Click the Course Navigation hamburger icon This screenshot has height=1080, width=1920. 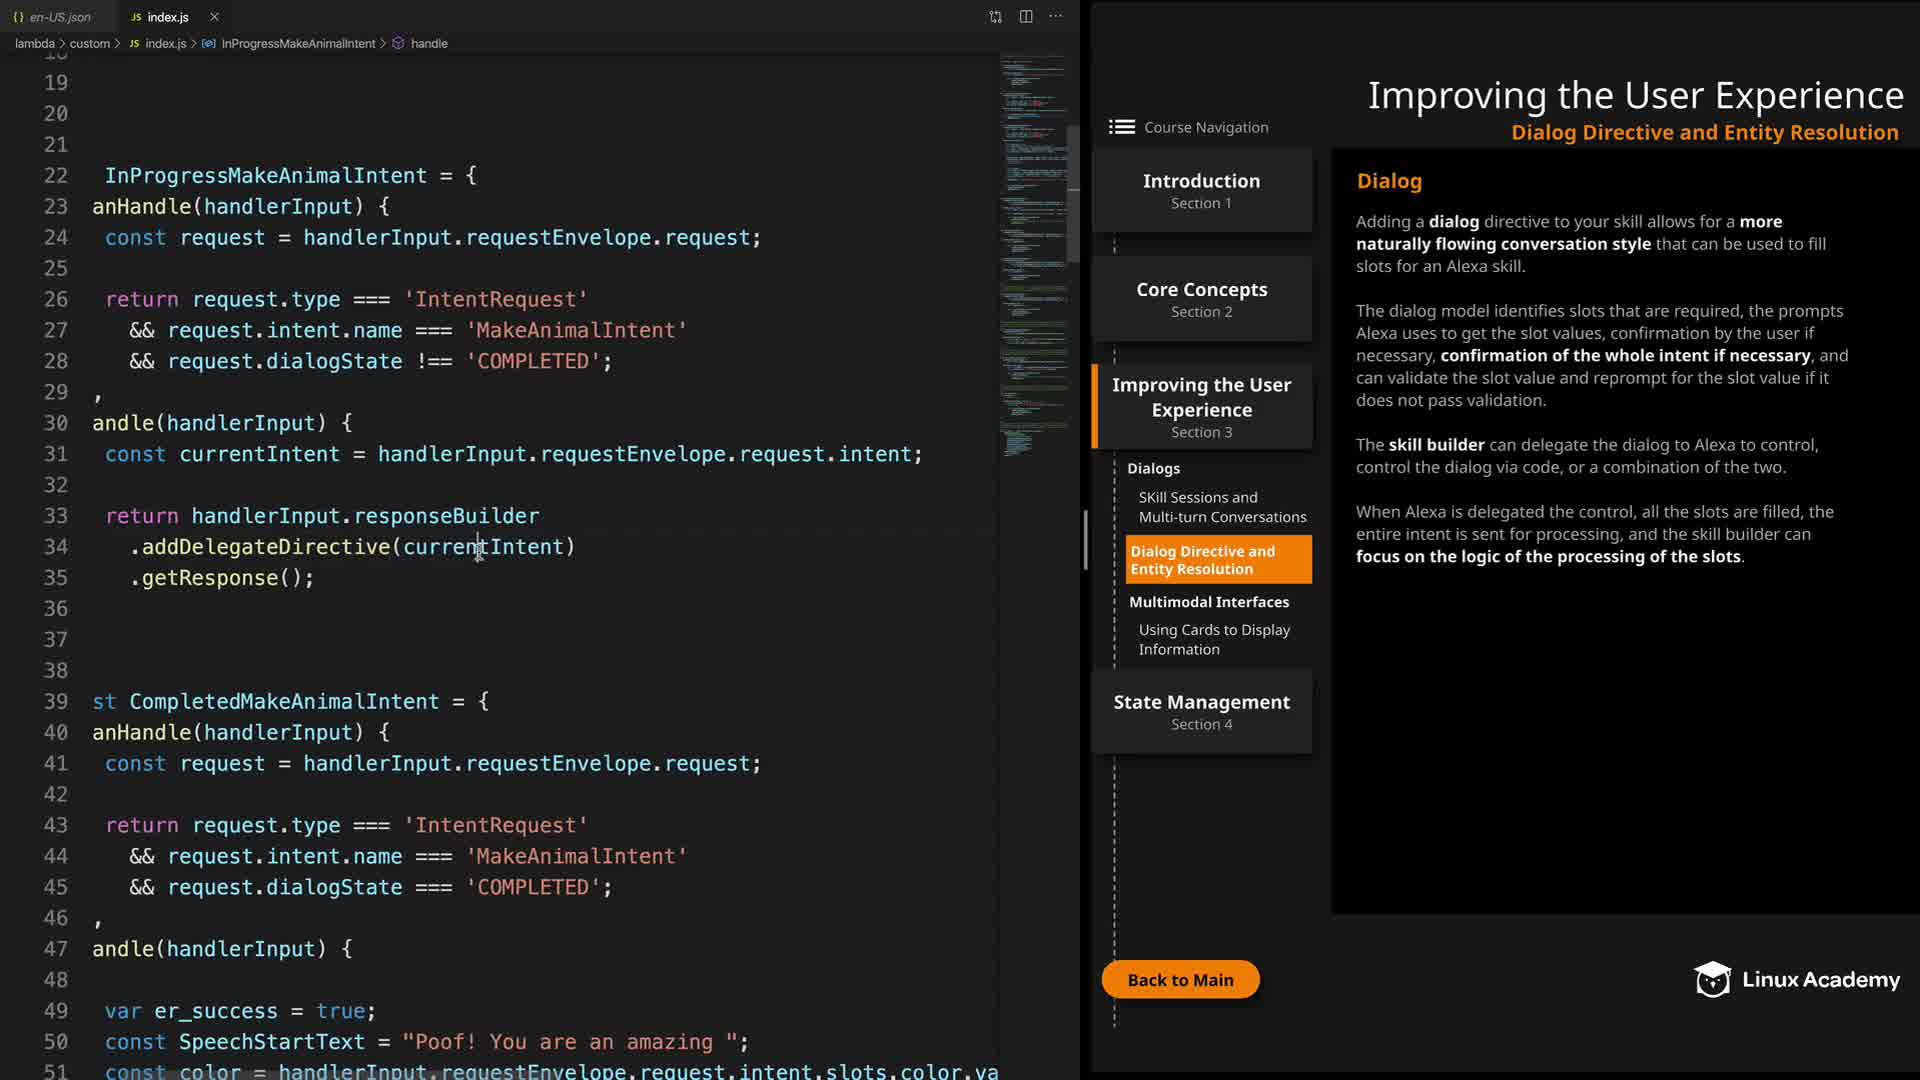(x=1121, y=127)
